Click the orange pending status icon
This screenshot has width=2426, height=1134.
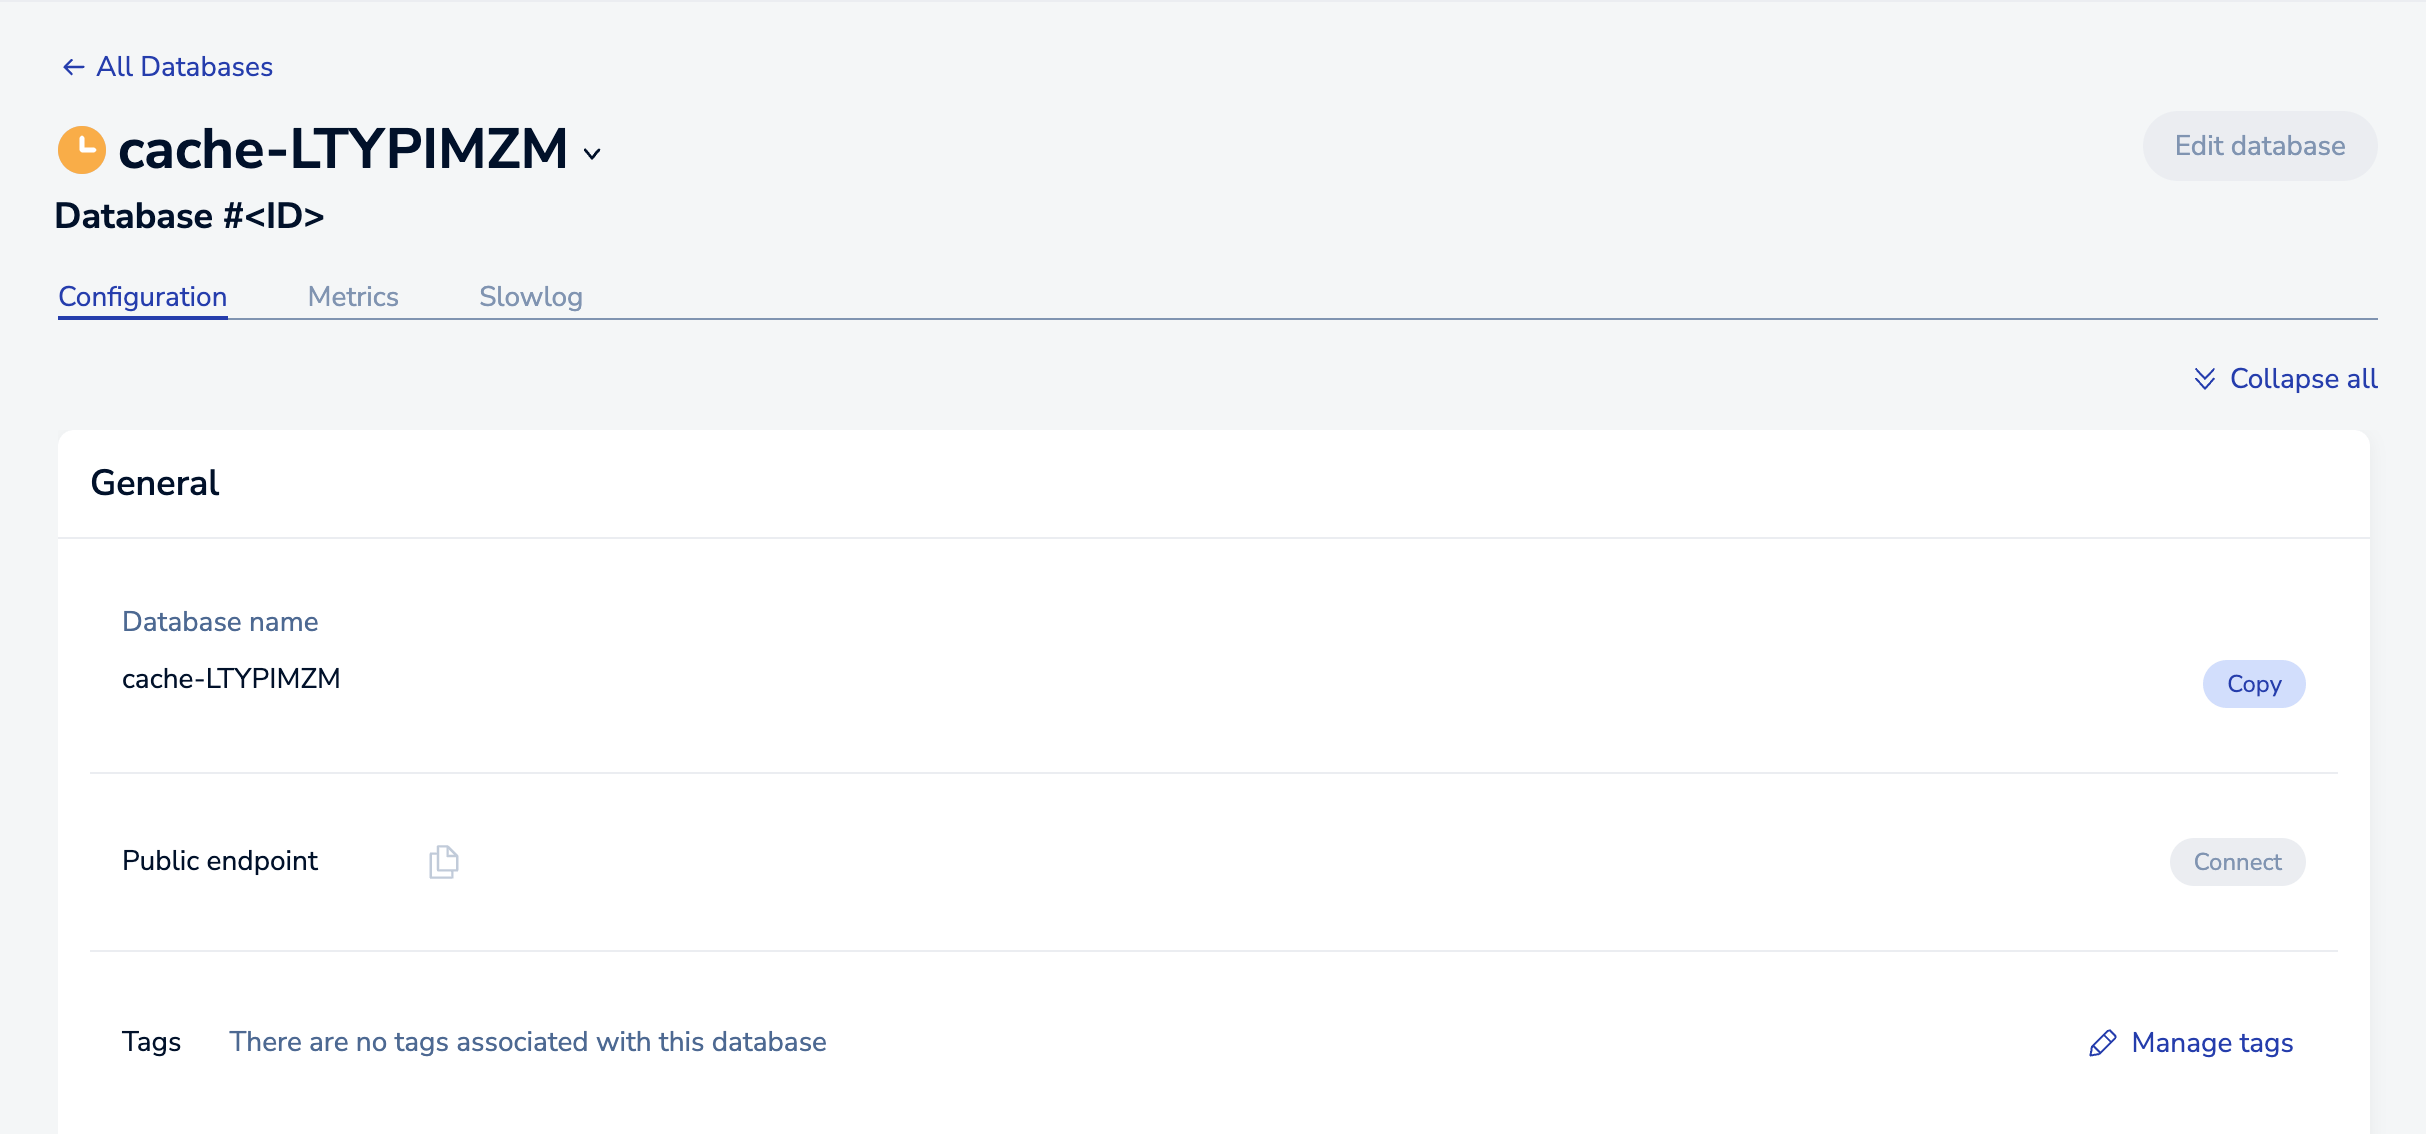click(82, 150)
